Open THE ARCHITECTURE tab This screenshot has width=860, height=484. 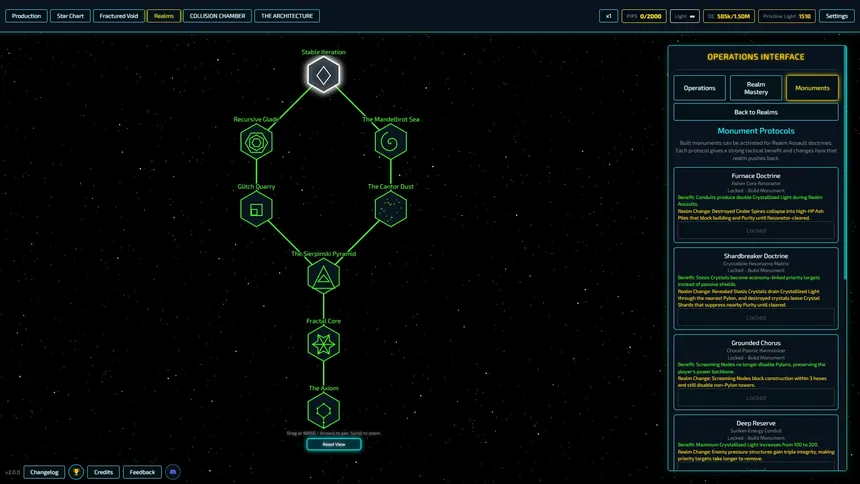tap(287, 16)
